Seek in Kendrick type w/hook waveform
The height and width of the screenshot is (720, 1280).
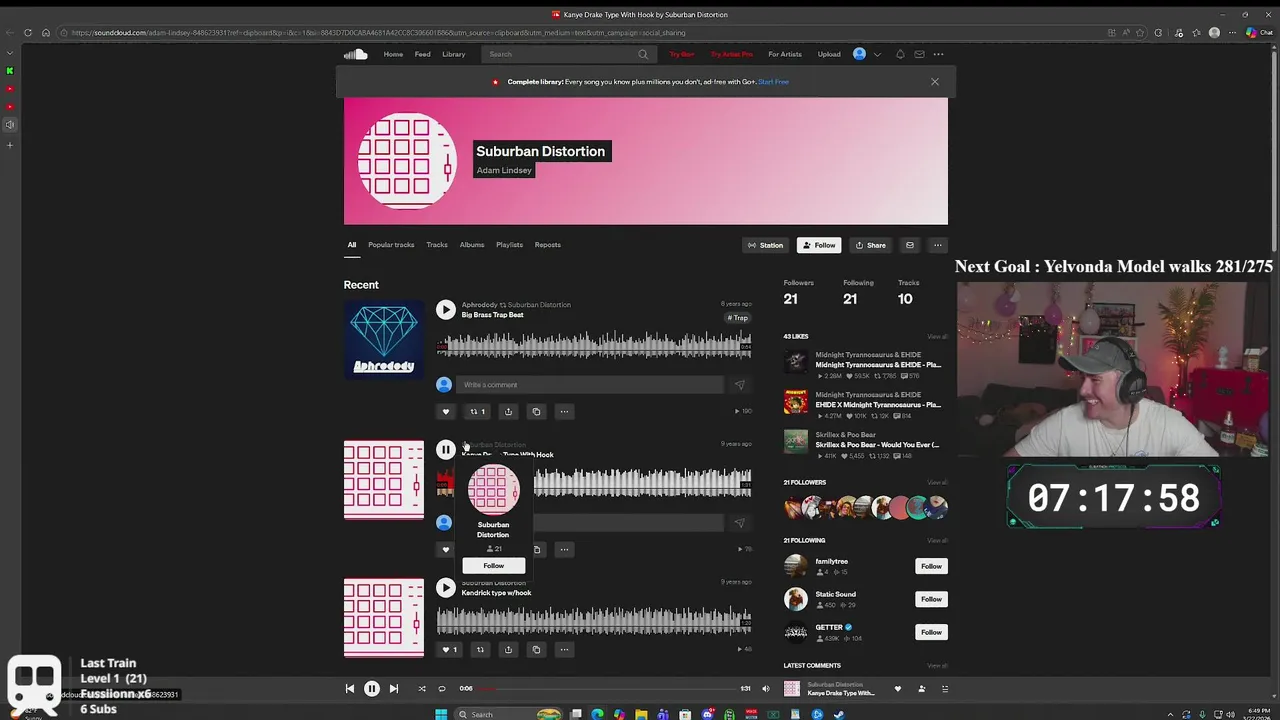594,621
